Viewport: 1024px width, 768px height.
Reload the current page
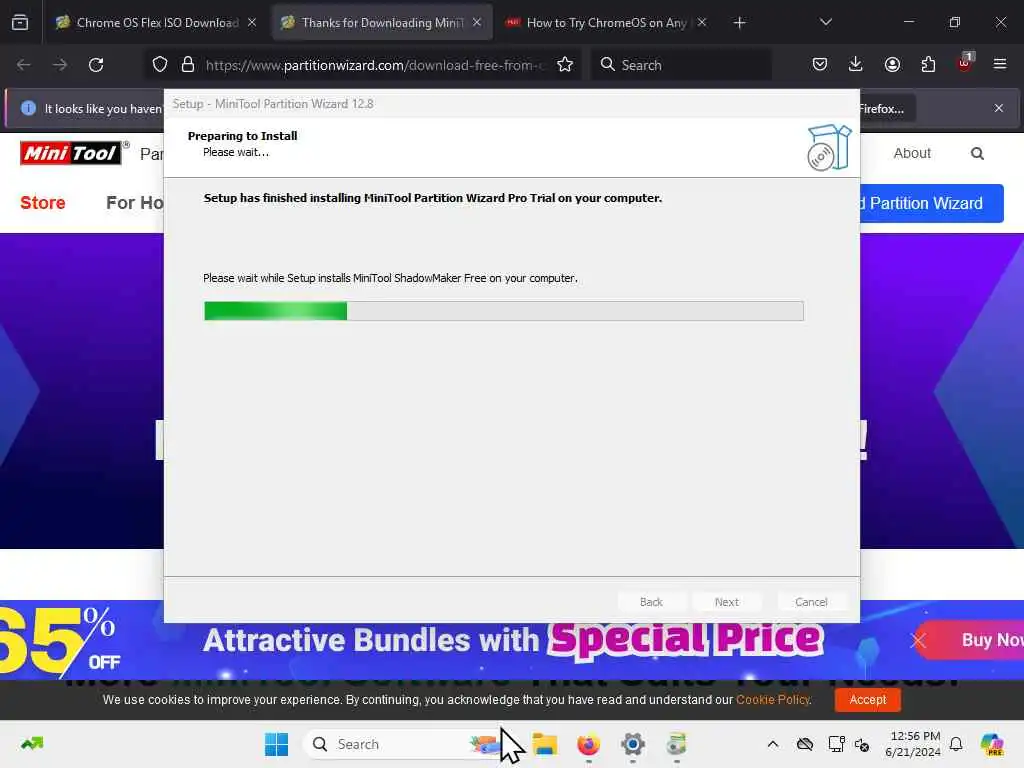tap(96, 65)
